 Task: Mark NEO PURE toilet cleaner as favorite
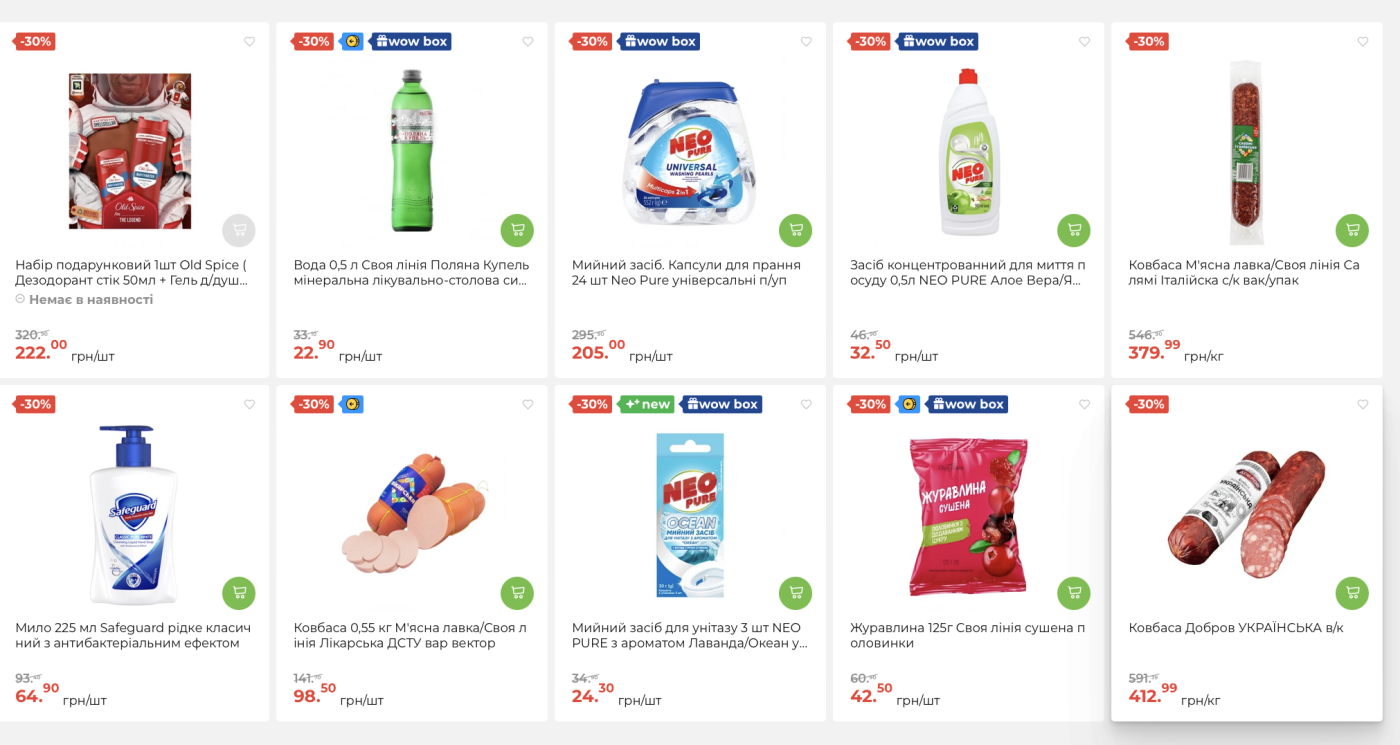(806, 405)
